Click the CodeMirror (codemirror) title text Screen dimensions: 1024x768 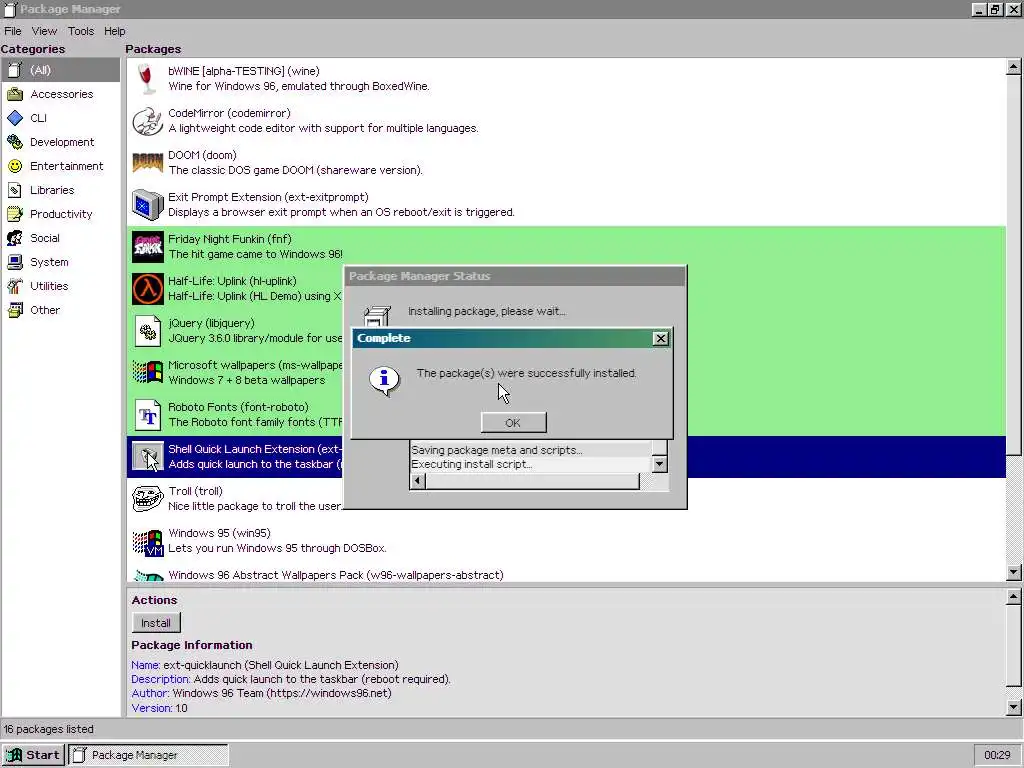click(x=229, y=113)
